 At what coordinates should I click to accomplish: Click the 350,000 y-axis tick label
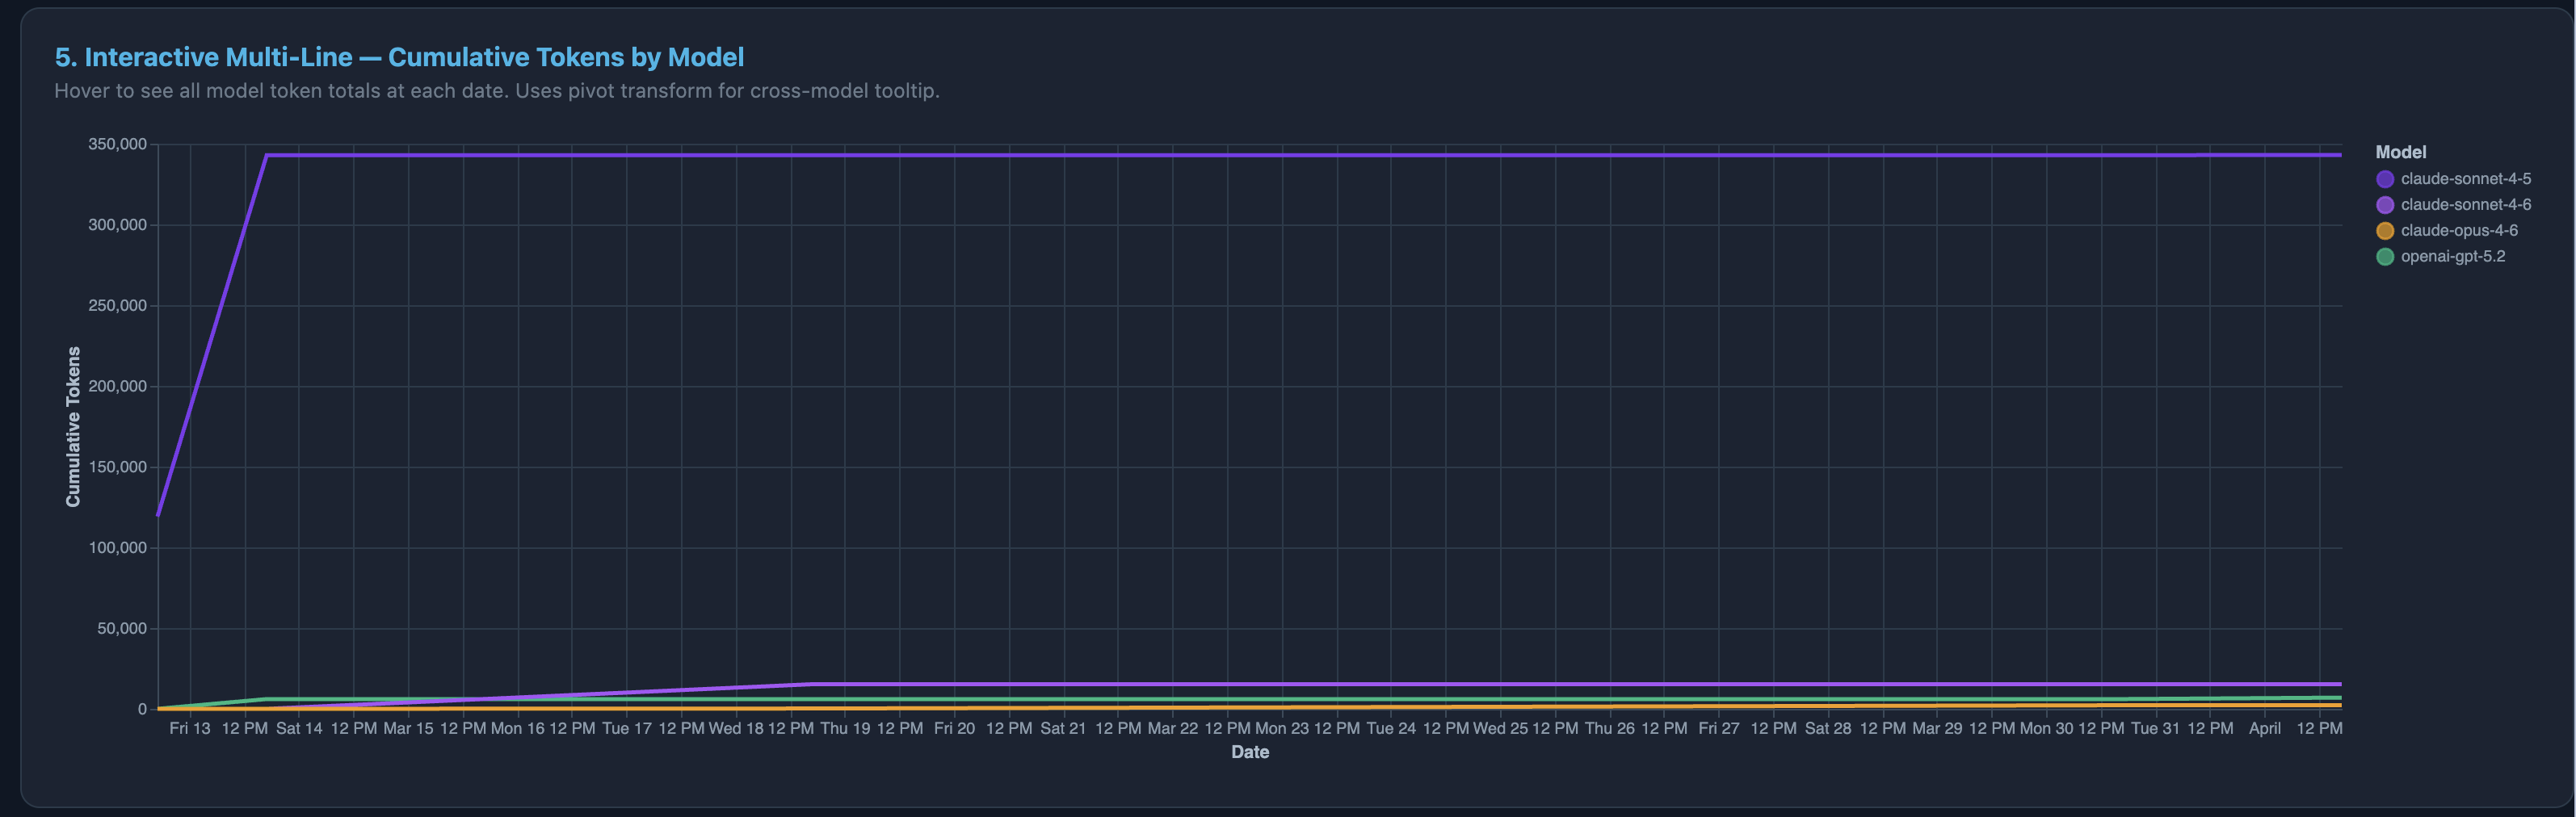tap(117, 144)
